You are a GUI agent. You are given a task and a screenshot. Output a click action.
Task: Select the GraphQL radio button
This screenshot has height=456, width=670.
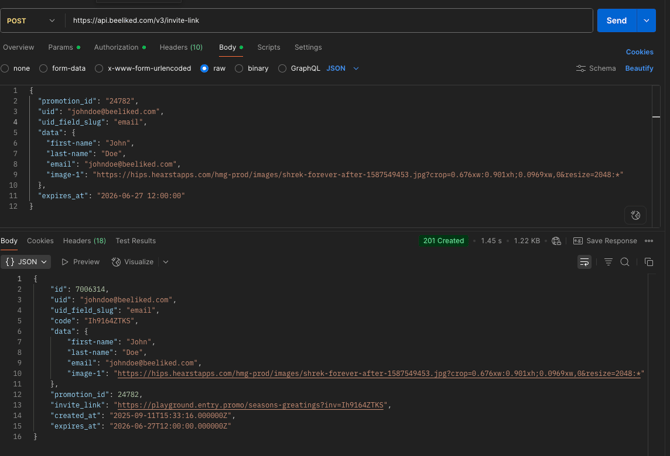tap(282, 68)
